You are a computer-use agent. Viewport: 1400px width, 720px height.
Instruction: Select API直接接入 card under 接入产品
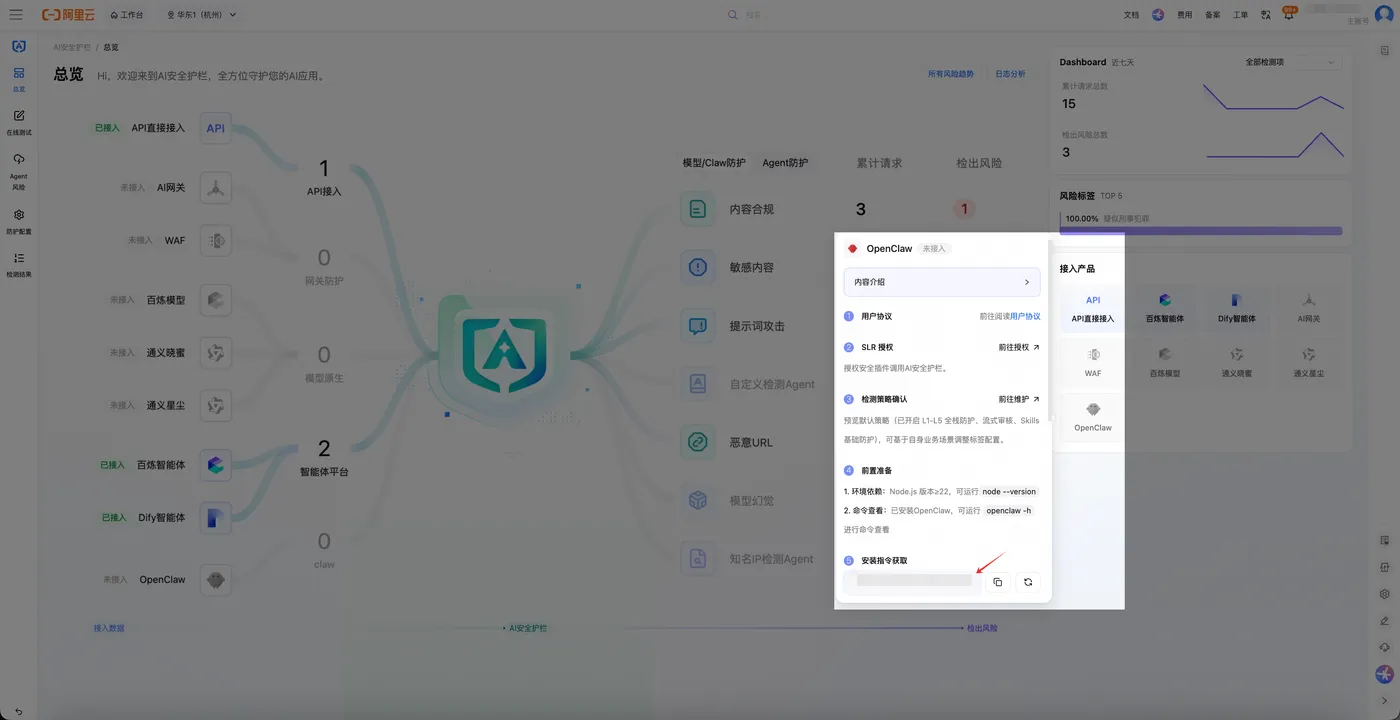coord(1093,308)
